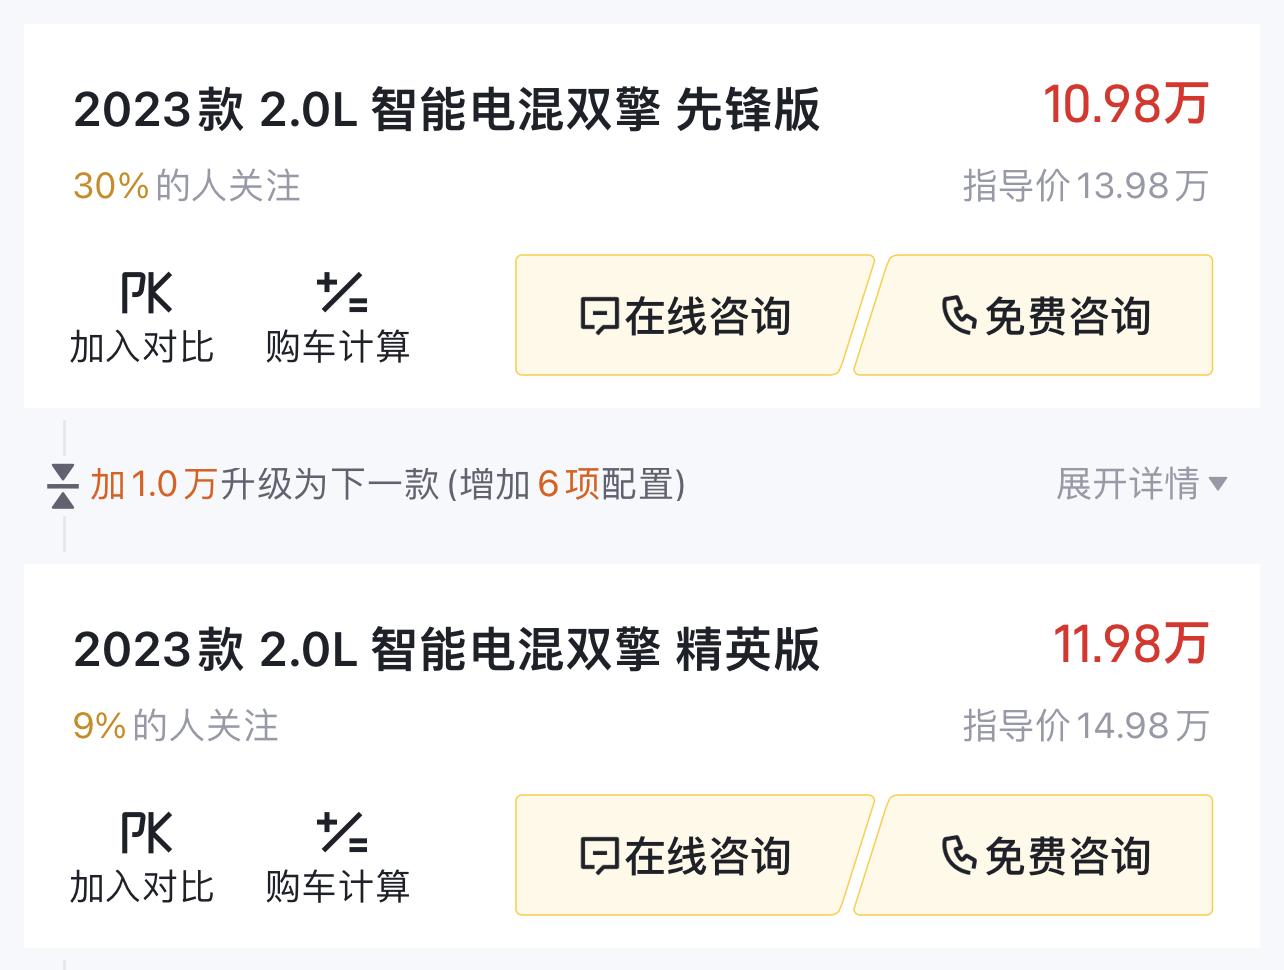Open the 2023款 先锋版 model title
Image resolution: width=1284 pixels, height=970 pixels.
pyautogui.click(x=446, y=109)
